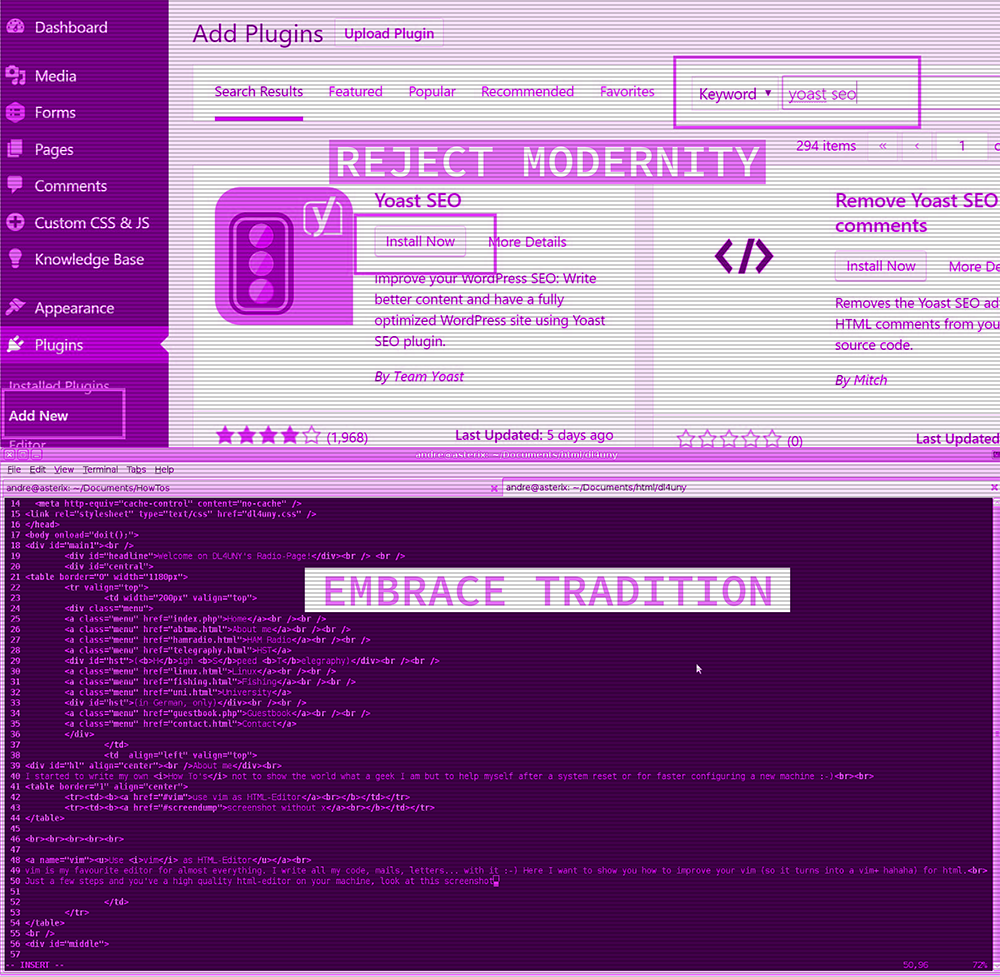Click the code brackets plugin thumbnail
The width and height of the screenshot is (1000, 977).
click(x=744, y=256)
